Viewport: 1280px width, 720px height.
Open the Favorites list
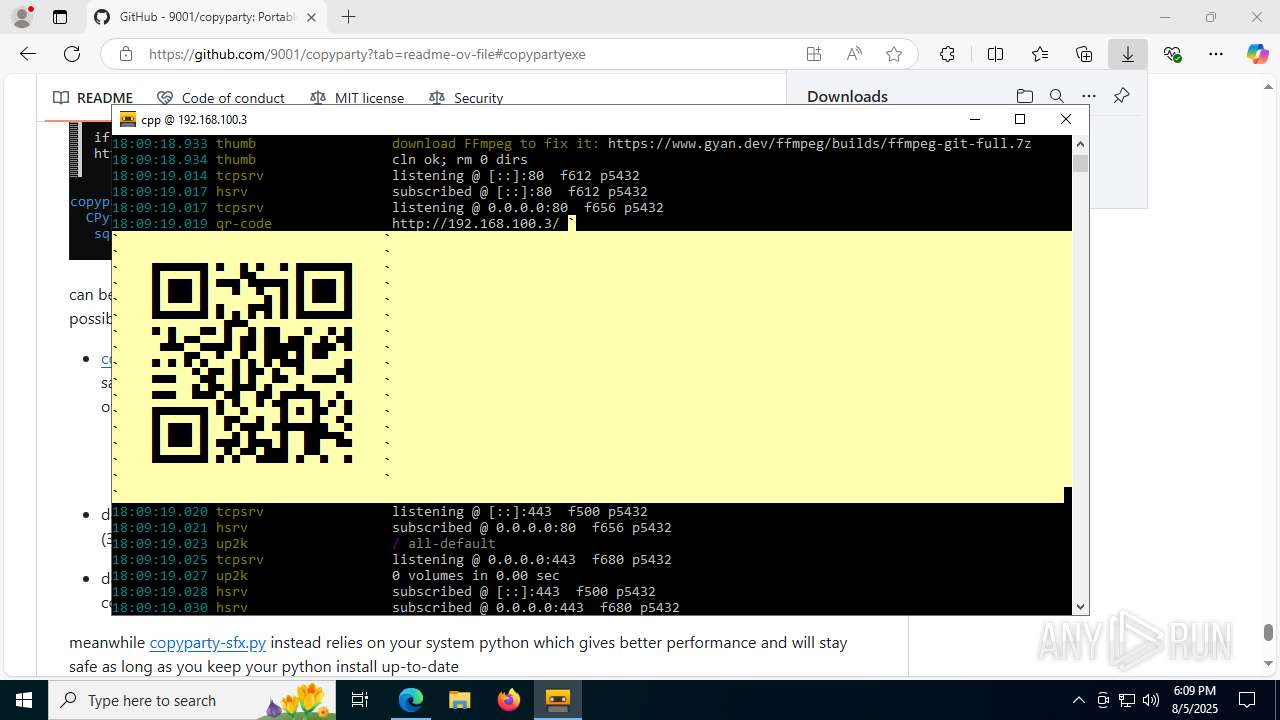1040,54
